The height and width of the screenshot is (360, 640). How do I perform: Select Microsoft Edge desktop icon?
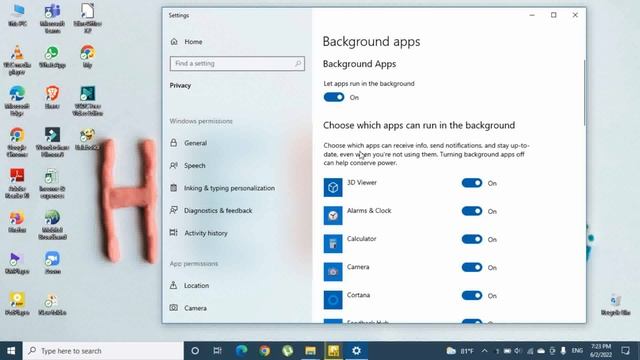tap(17, 101)
